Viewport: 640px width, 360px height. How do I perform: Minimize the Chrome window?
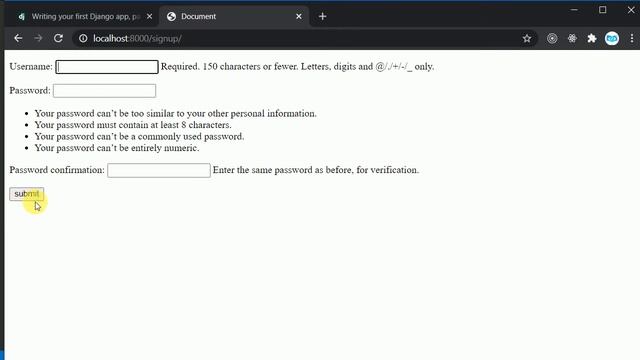[x=574, y=9]
